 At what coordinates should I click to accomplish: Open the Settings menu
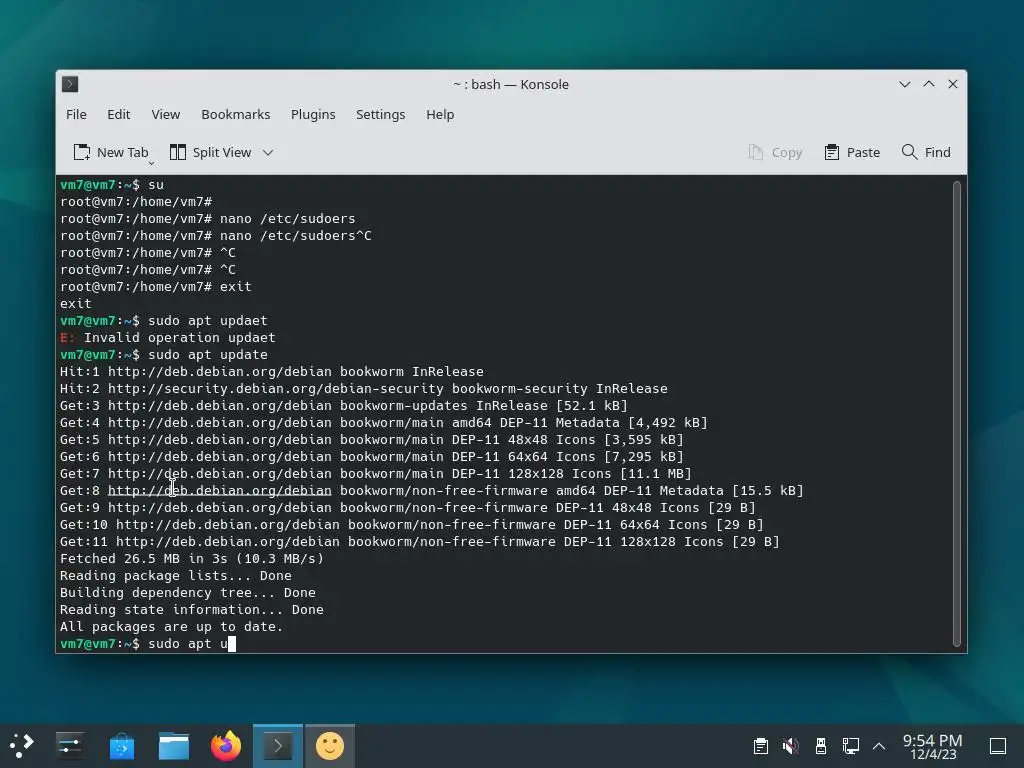[x=380, y=114]
